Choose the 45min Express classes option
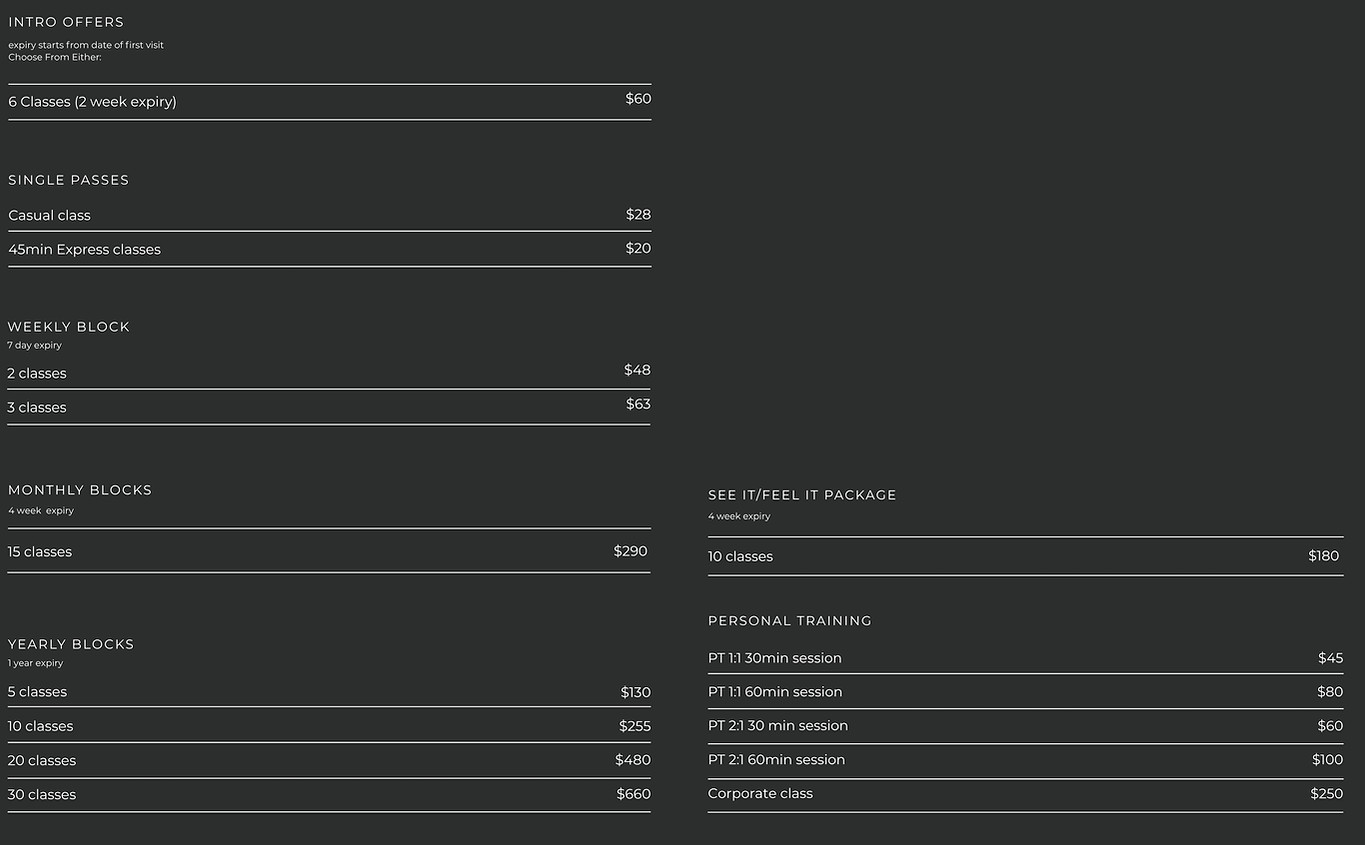The image size is (1365, 845). point(84,249)
